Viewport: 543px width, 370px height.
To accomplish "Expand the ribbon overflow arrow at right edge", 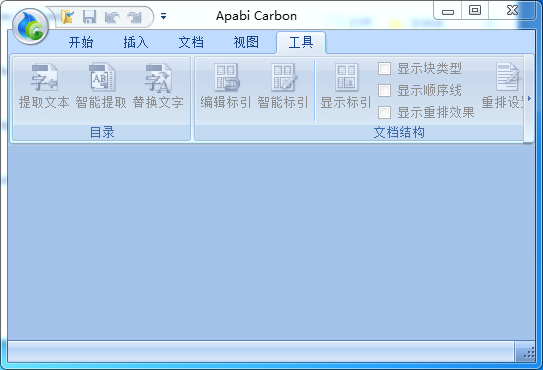I will coord(529,99).
